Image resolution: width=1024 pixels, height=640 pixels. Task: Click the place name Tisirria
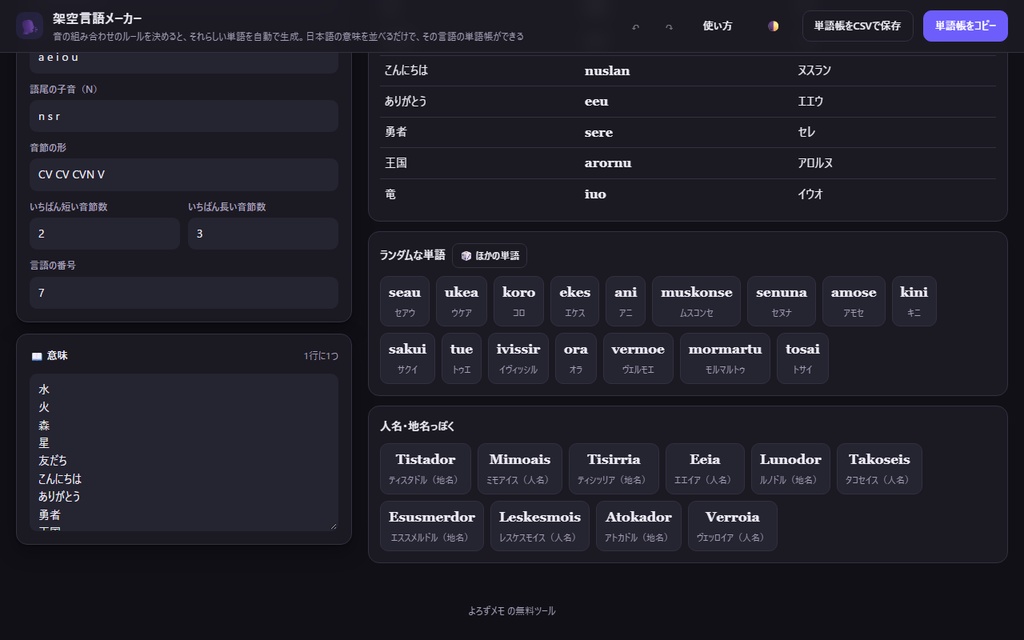click(614, 469)
